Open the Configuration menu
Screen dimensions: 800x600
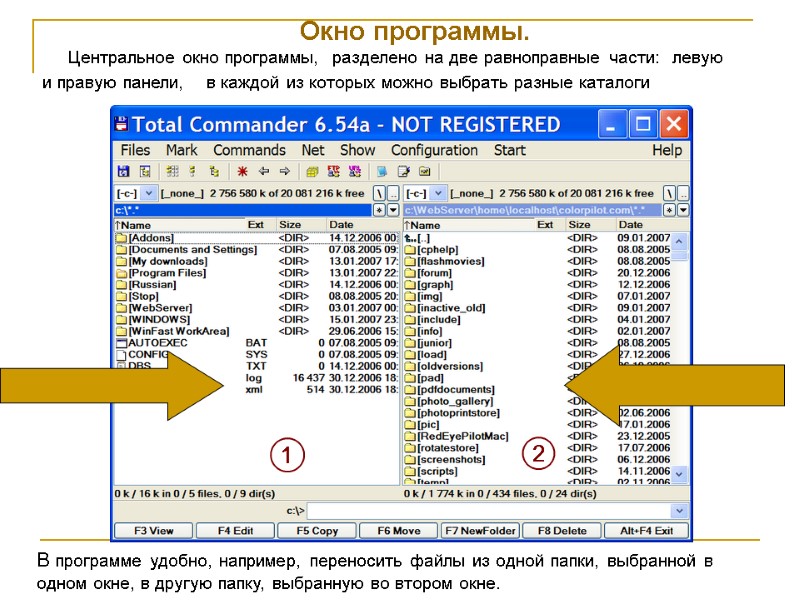pyautogui.click(x=434, y=150)
